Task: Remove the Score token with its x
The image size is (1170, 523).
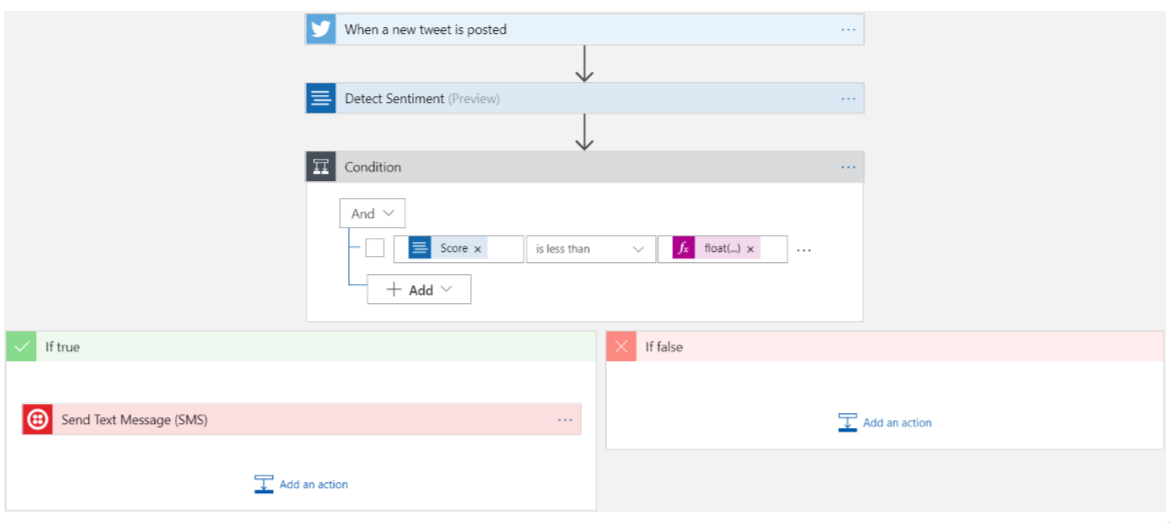Action: 478,249
